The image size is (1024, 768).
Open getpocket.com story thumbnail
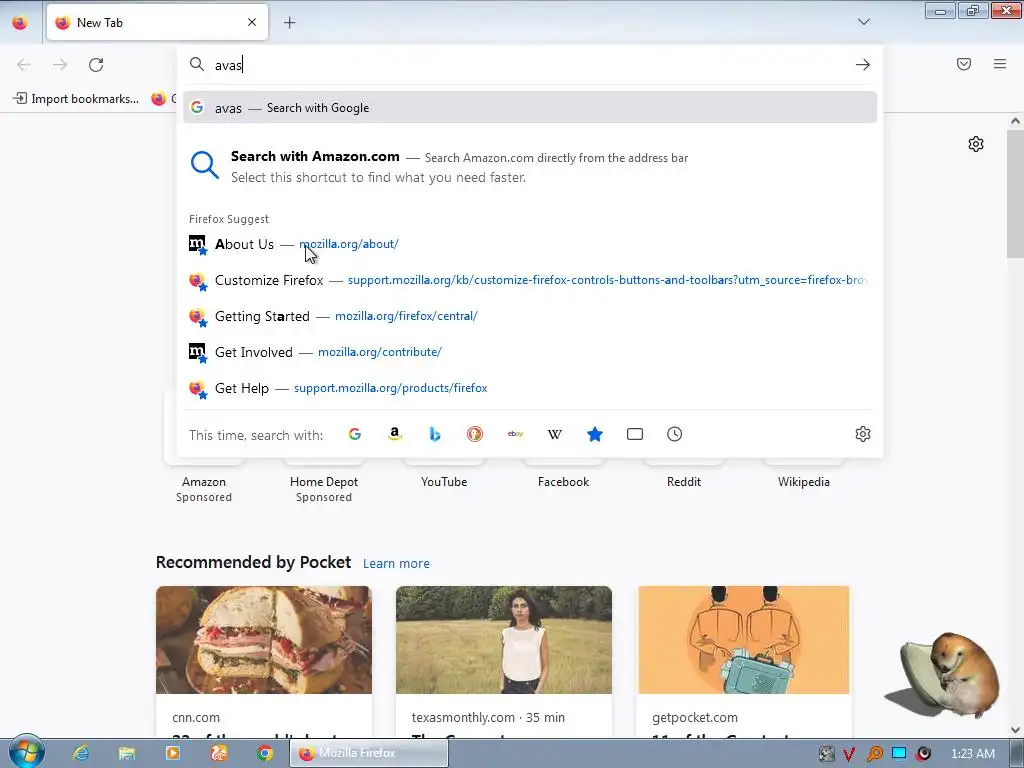click(744, 640)
